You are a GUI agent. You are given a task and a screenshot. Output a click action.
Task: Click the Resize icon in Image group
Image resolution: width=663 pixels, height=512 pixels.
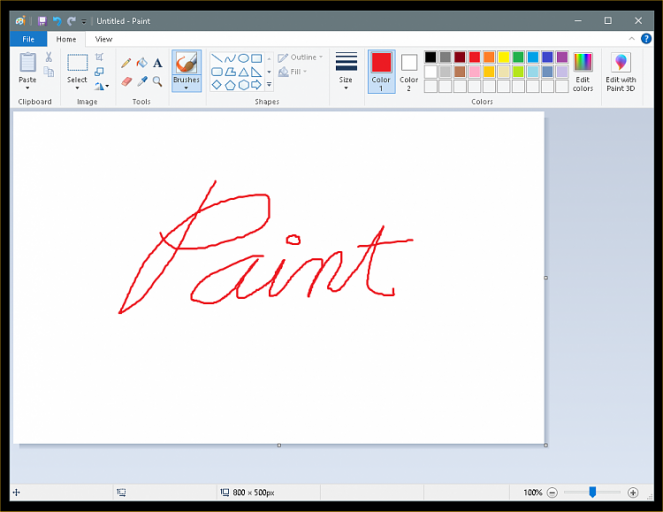(x=99, y=71)
